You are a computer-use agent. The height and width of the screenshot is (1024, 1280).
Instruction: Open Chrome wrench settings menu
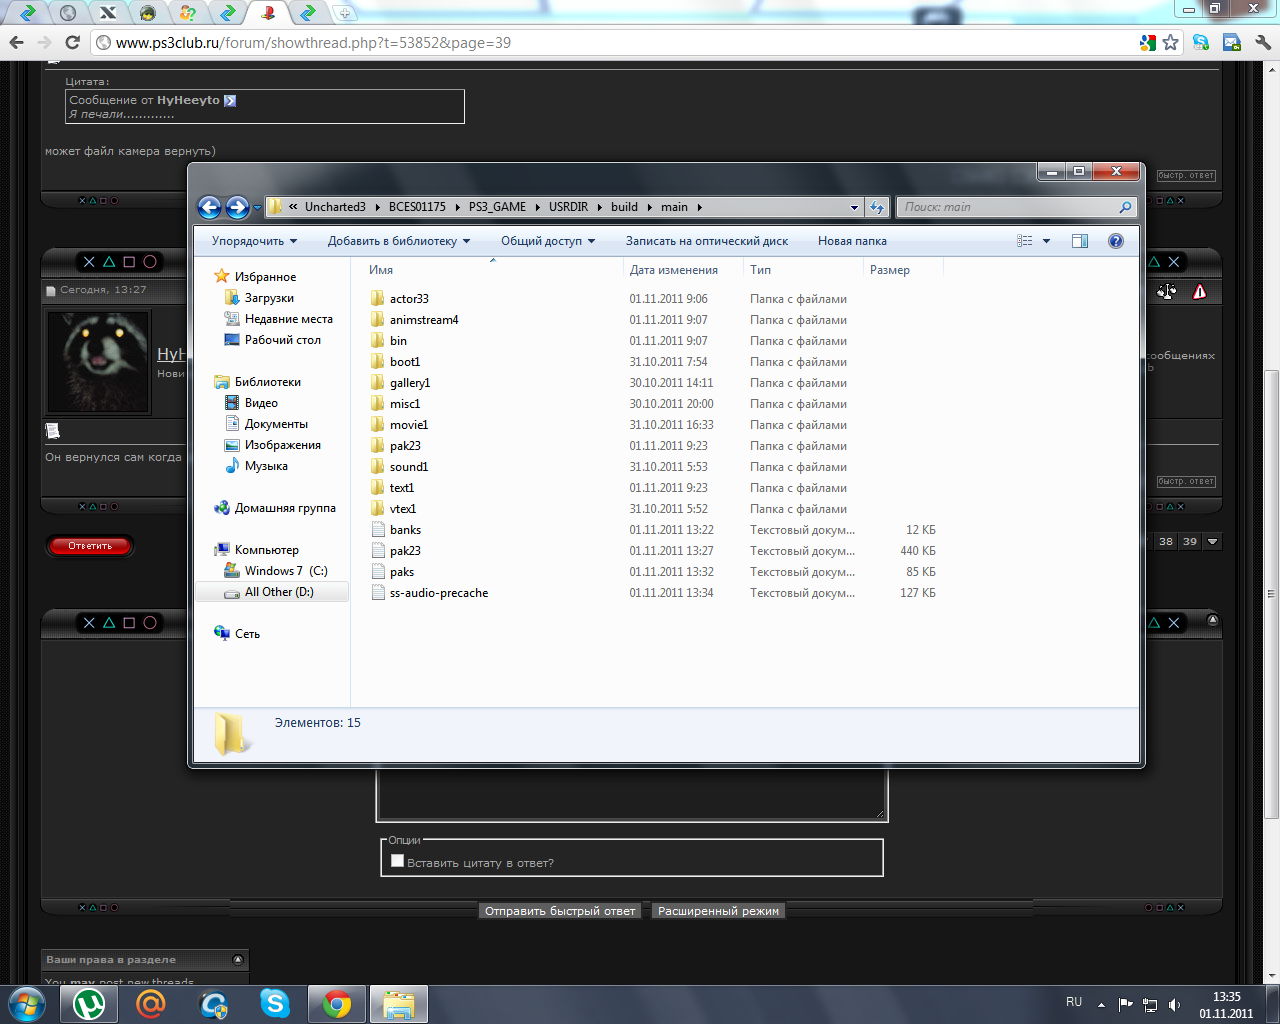tap(1262, 43)
